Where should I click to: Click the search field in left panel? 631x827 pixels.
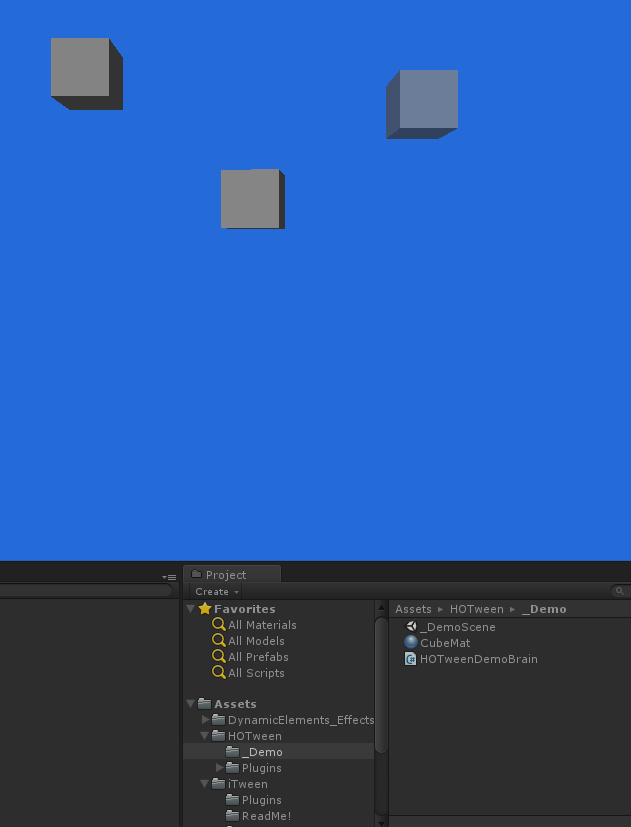(84, 590)
